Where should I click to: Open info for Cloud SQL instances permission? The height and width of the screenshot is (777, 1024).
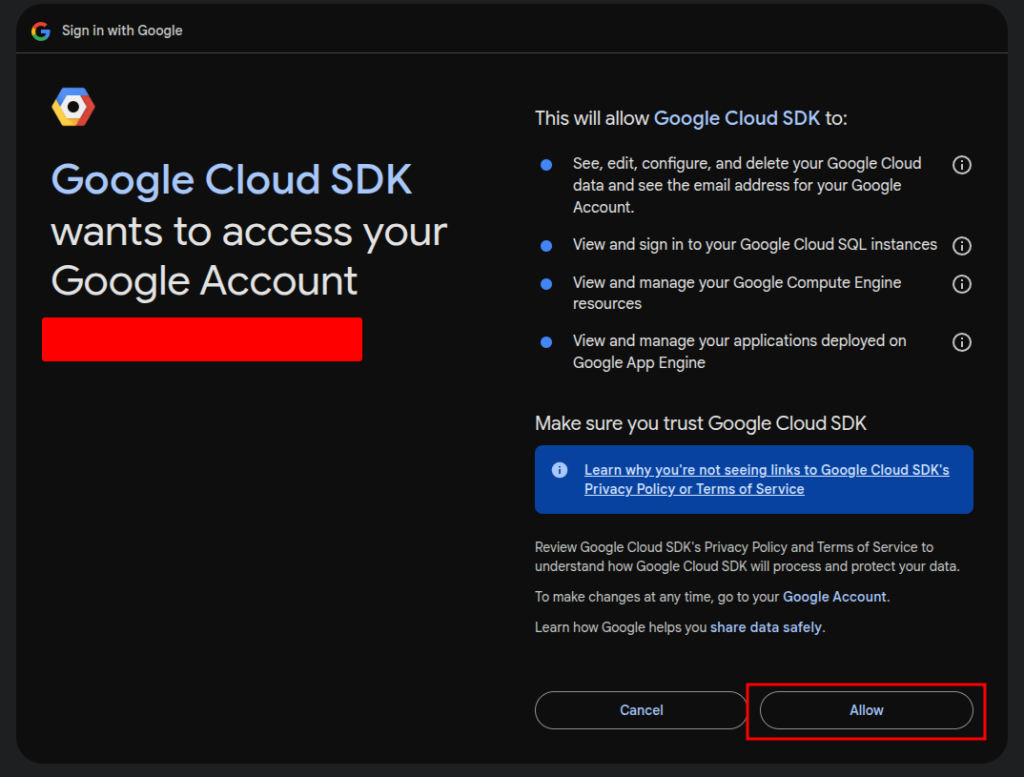[961, 246]
